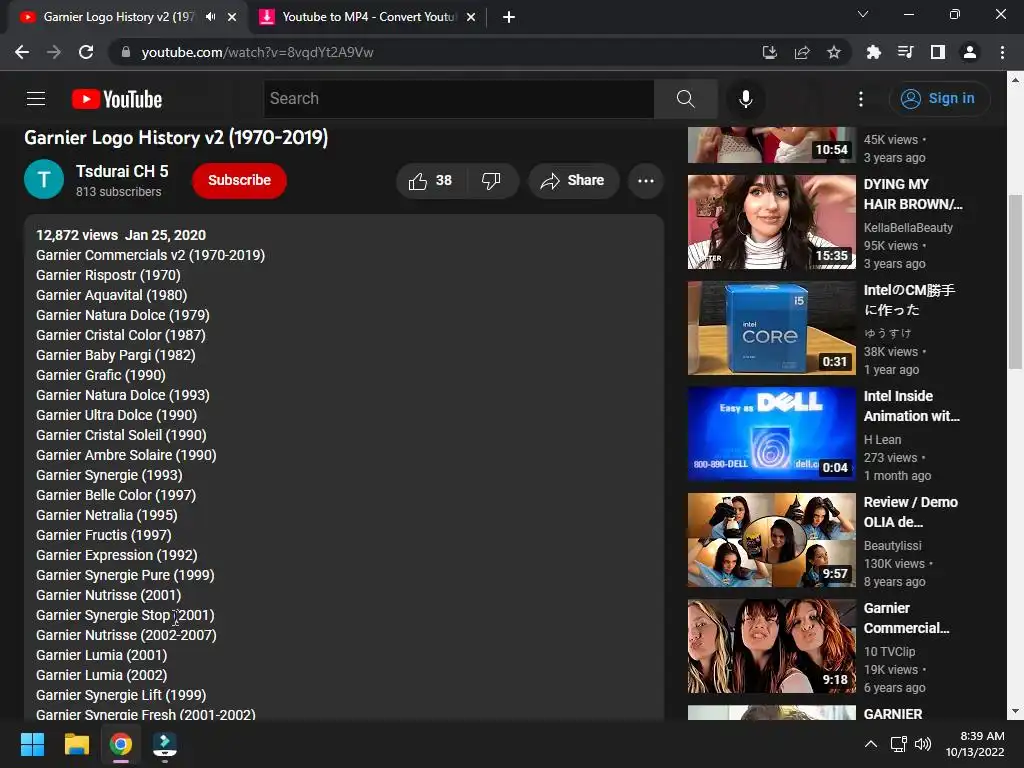Click description line Garnier Synergie Lift (1999)

pos(121,695)
